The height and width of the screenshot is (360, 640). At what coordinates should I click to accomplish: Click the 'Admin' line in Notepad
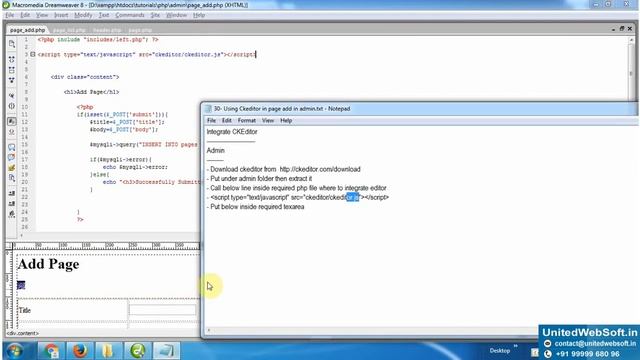(x=216, y=151)
